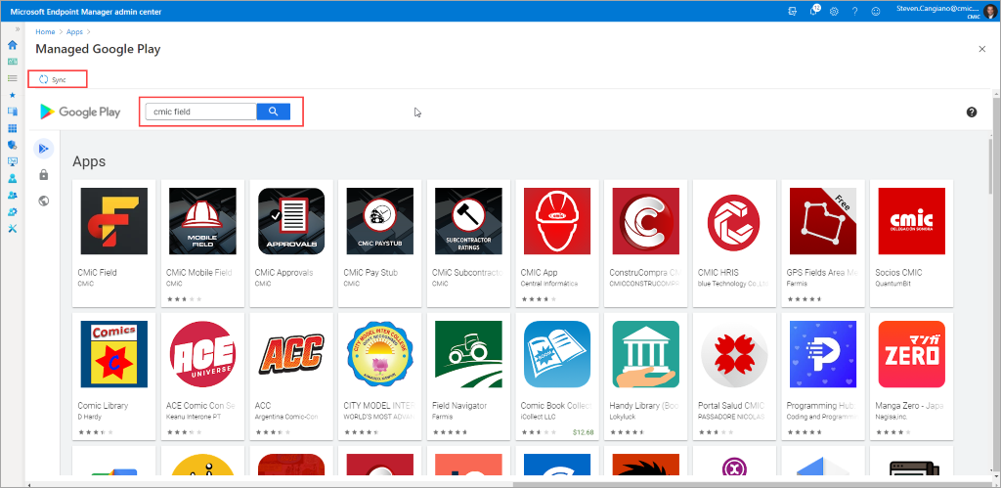Open the Settings gear in the header
1001x488 pixels.
pyautogui.click(x=834, y=11)
